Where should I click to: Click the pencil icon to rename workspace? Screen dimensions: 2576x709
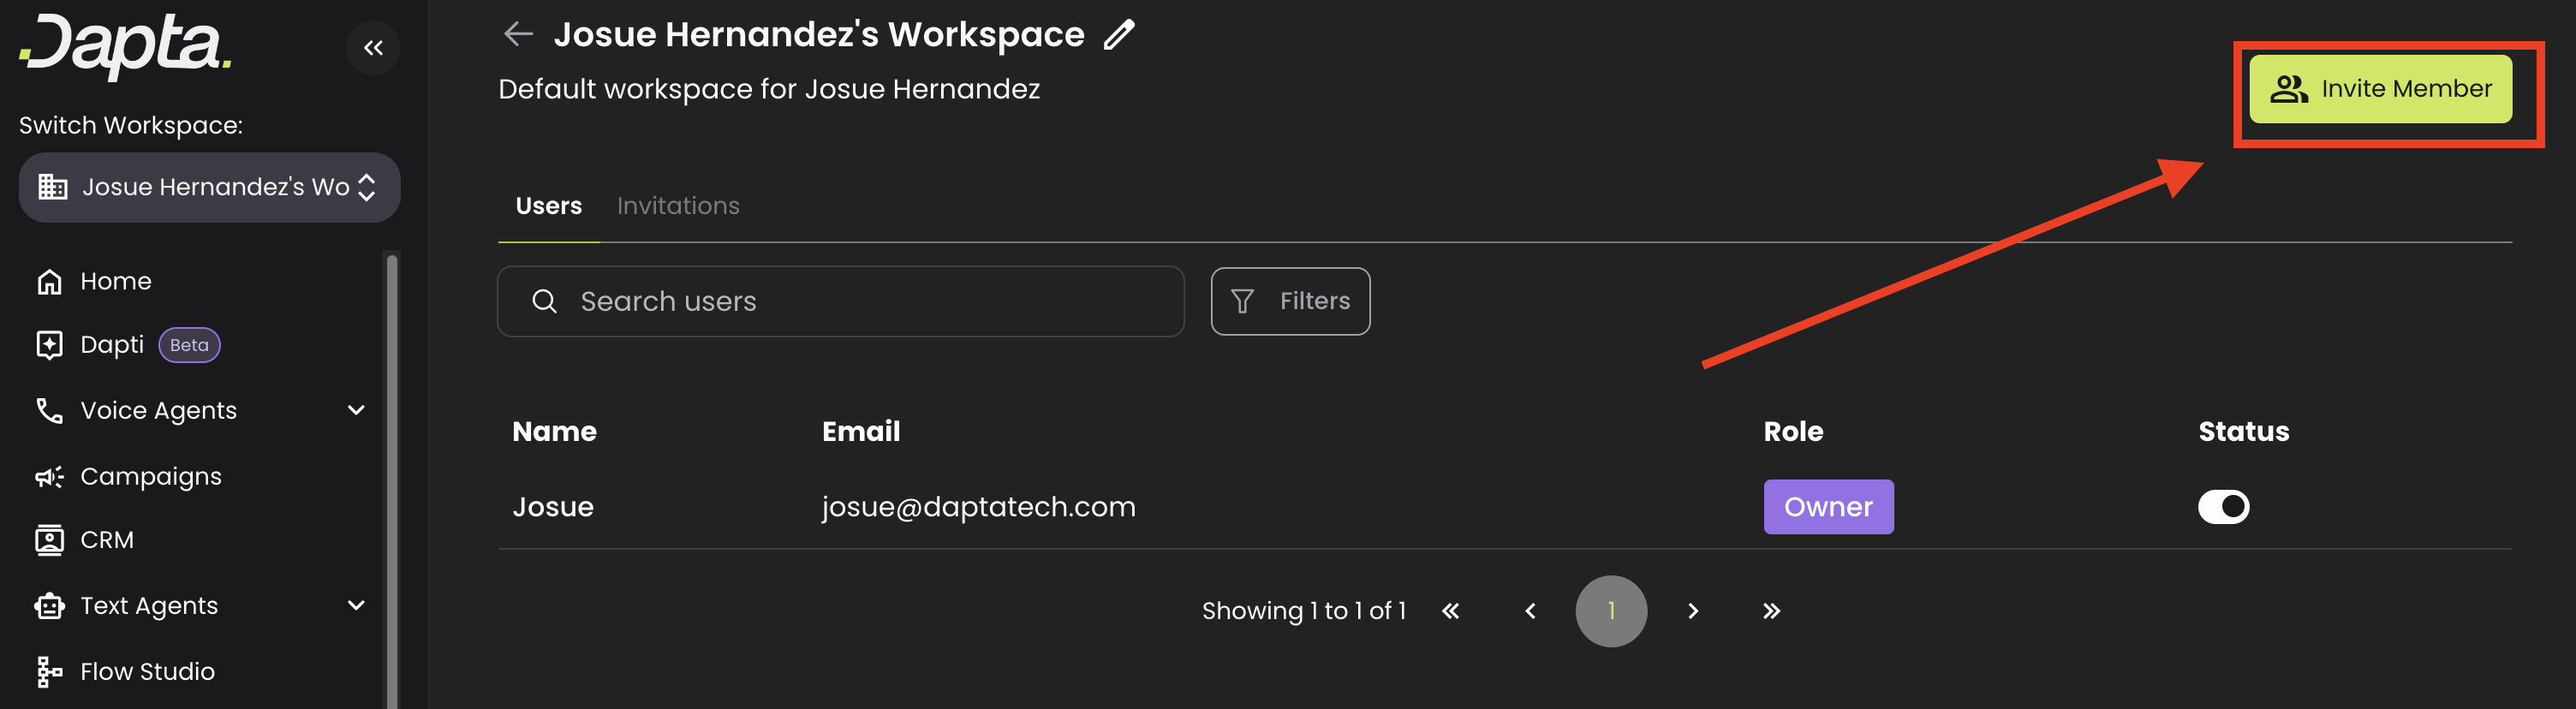(x=1119, y=35)
